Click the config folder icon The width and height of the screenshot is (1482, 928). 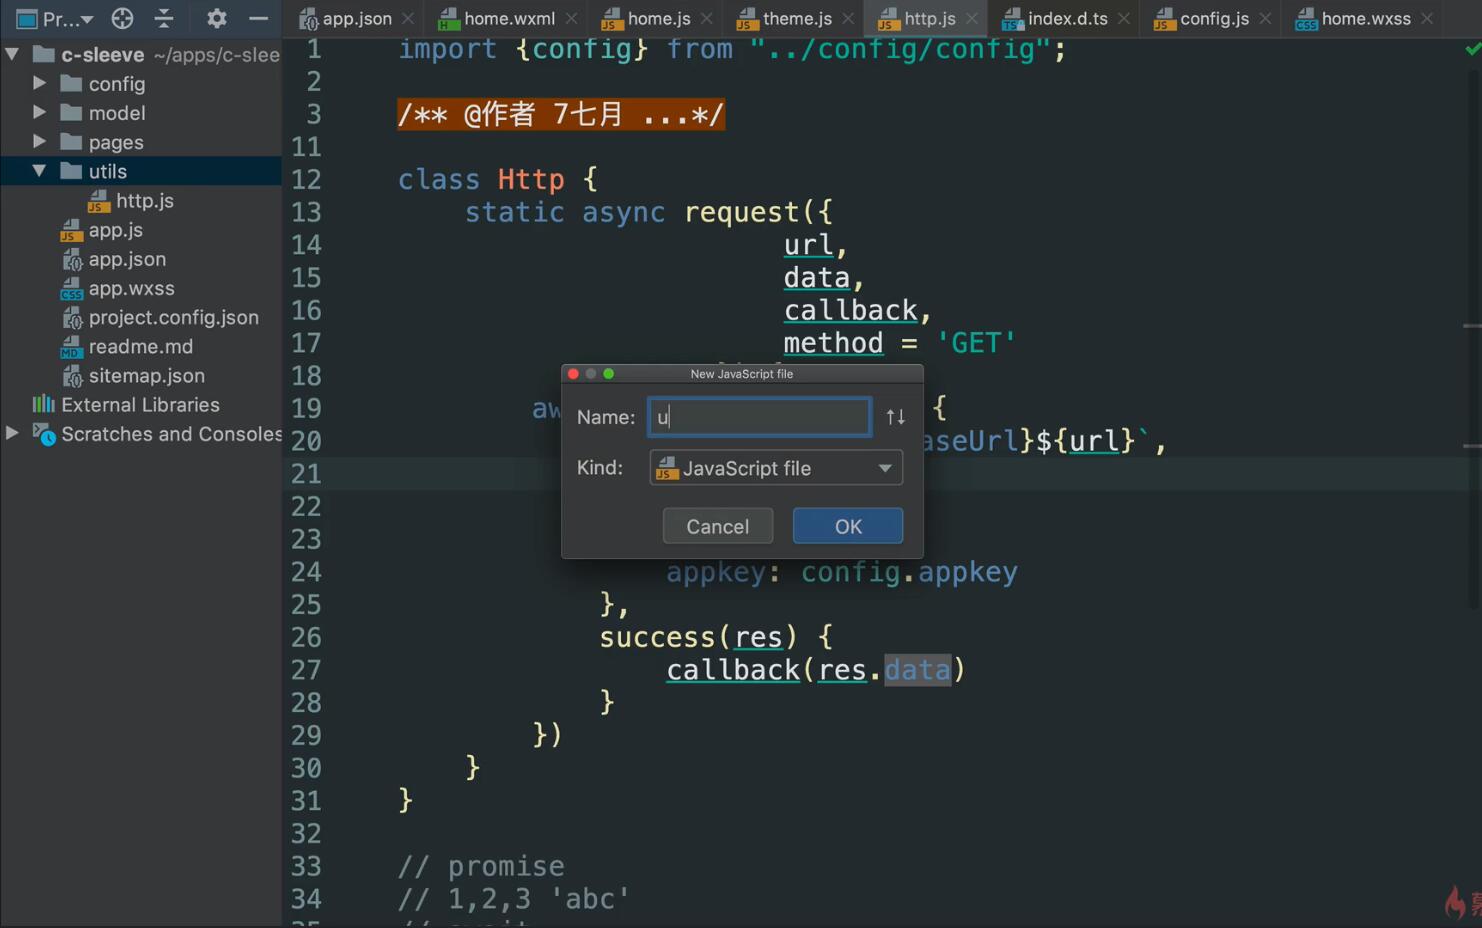71,83
